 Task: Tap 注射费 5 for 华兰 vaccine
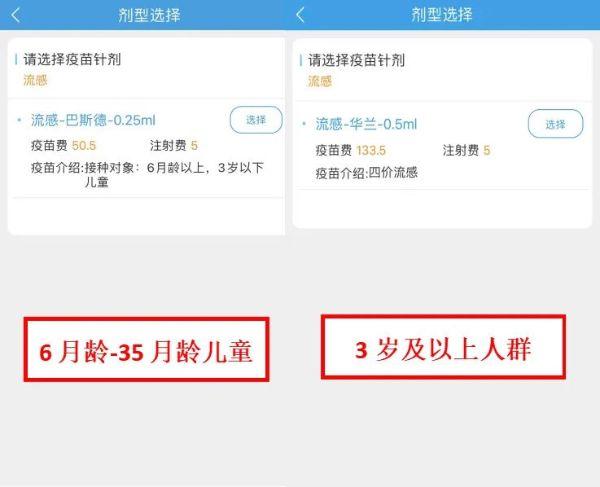click(466, 150)
